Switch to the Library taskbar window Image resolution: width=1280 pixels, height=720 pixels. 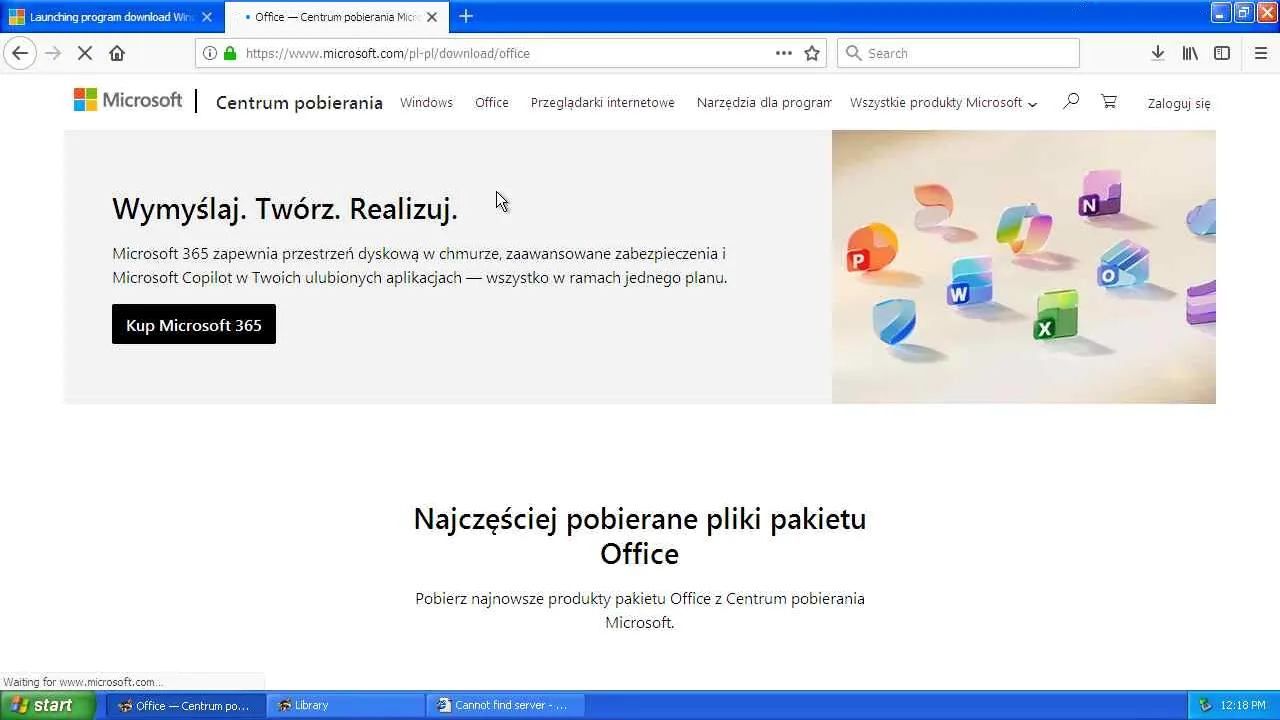(346, 705)
